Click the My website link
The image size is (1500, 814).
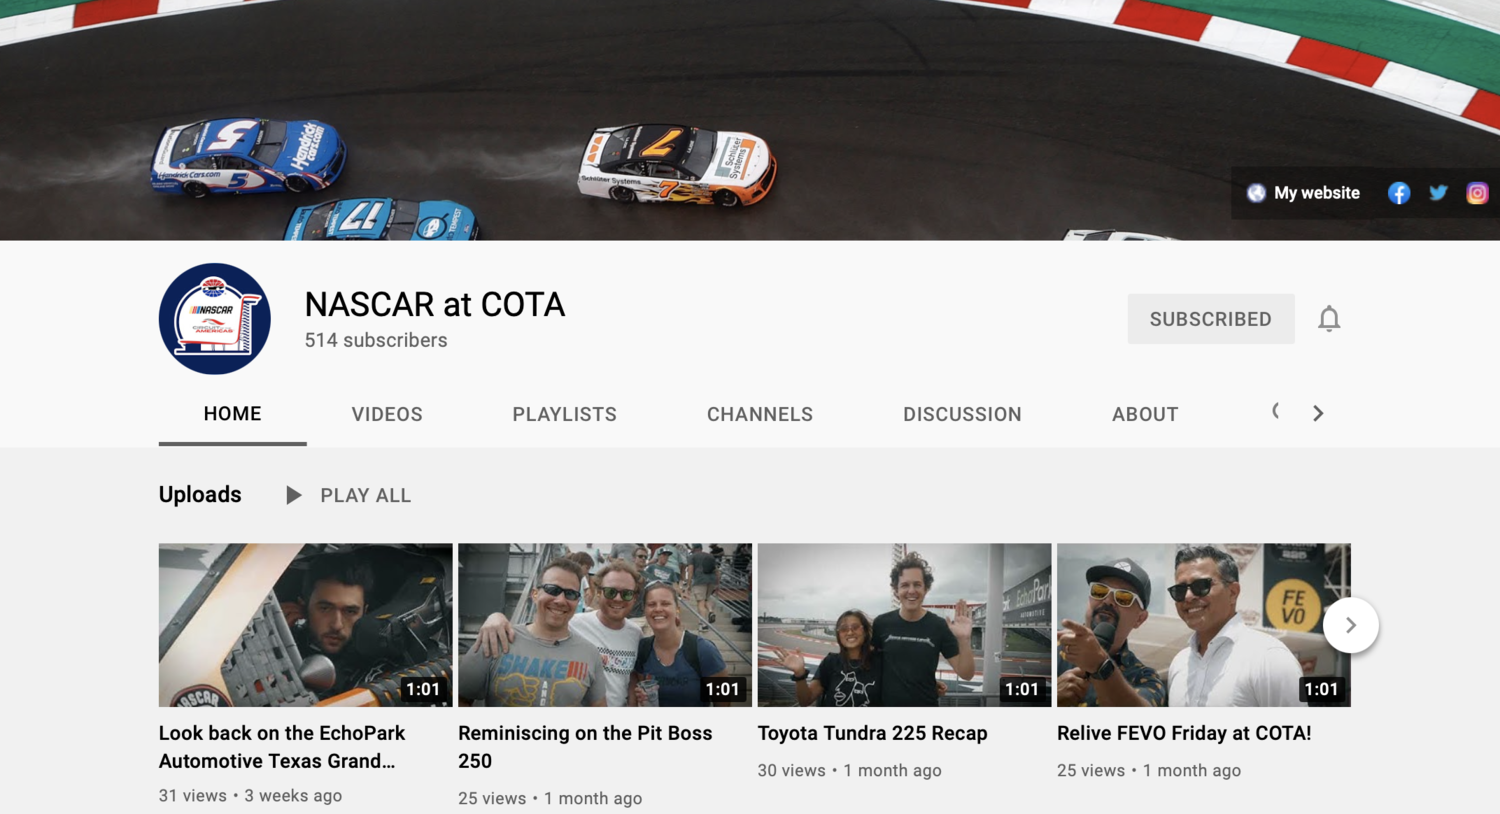(x=1316, y=193)
